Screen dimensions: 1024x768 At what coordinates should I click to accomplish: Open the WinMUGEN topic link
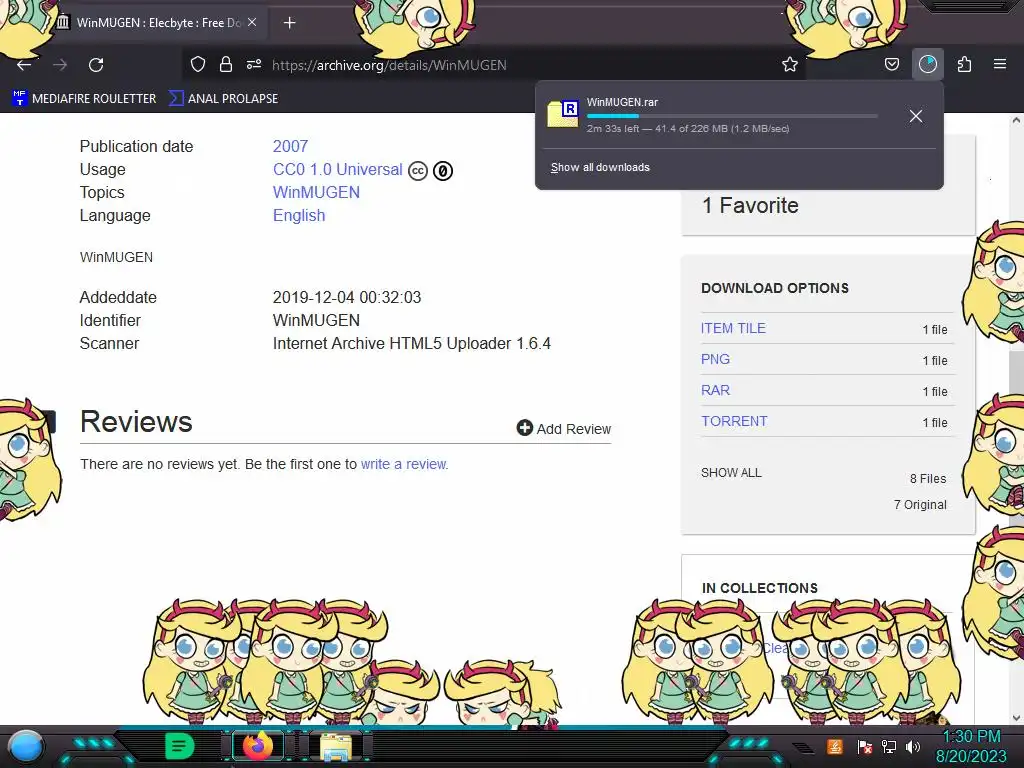click(x=316, y=192)
